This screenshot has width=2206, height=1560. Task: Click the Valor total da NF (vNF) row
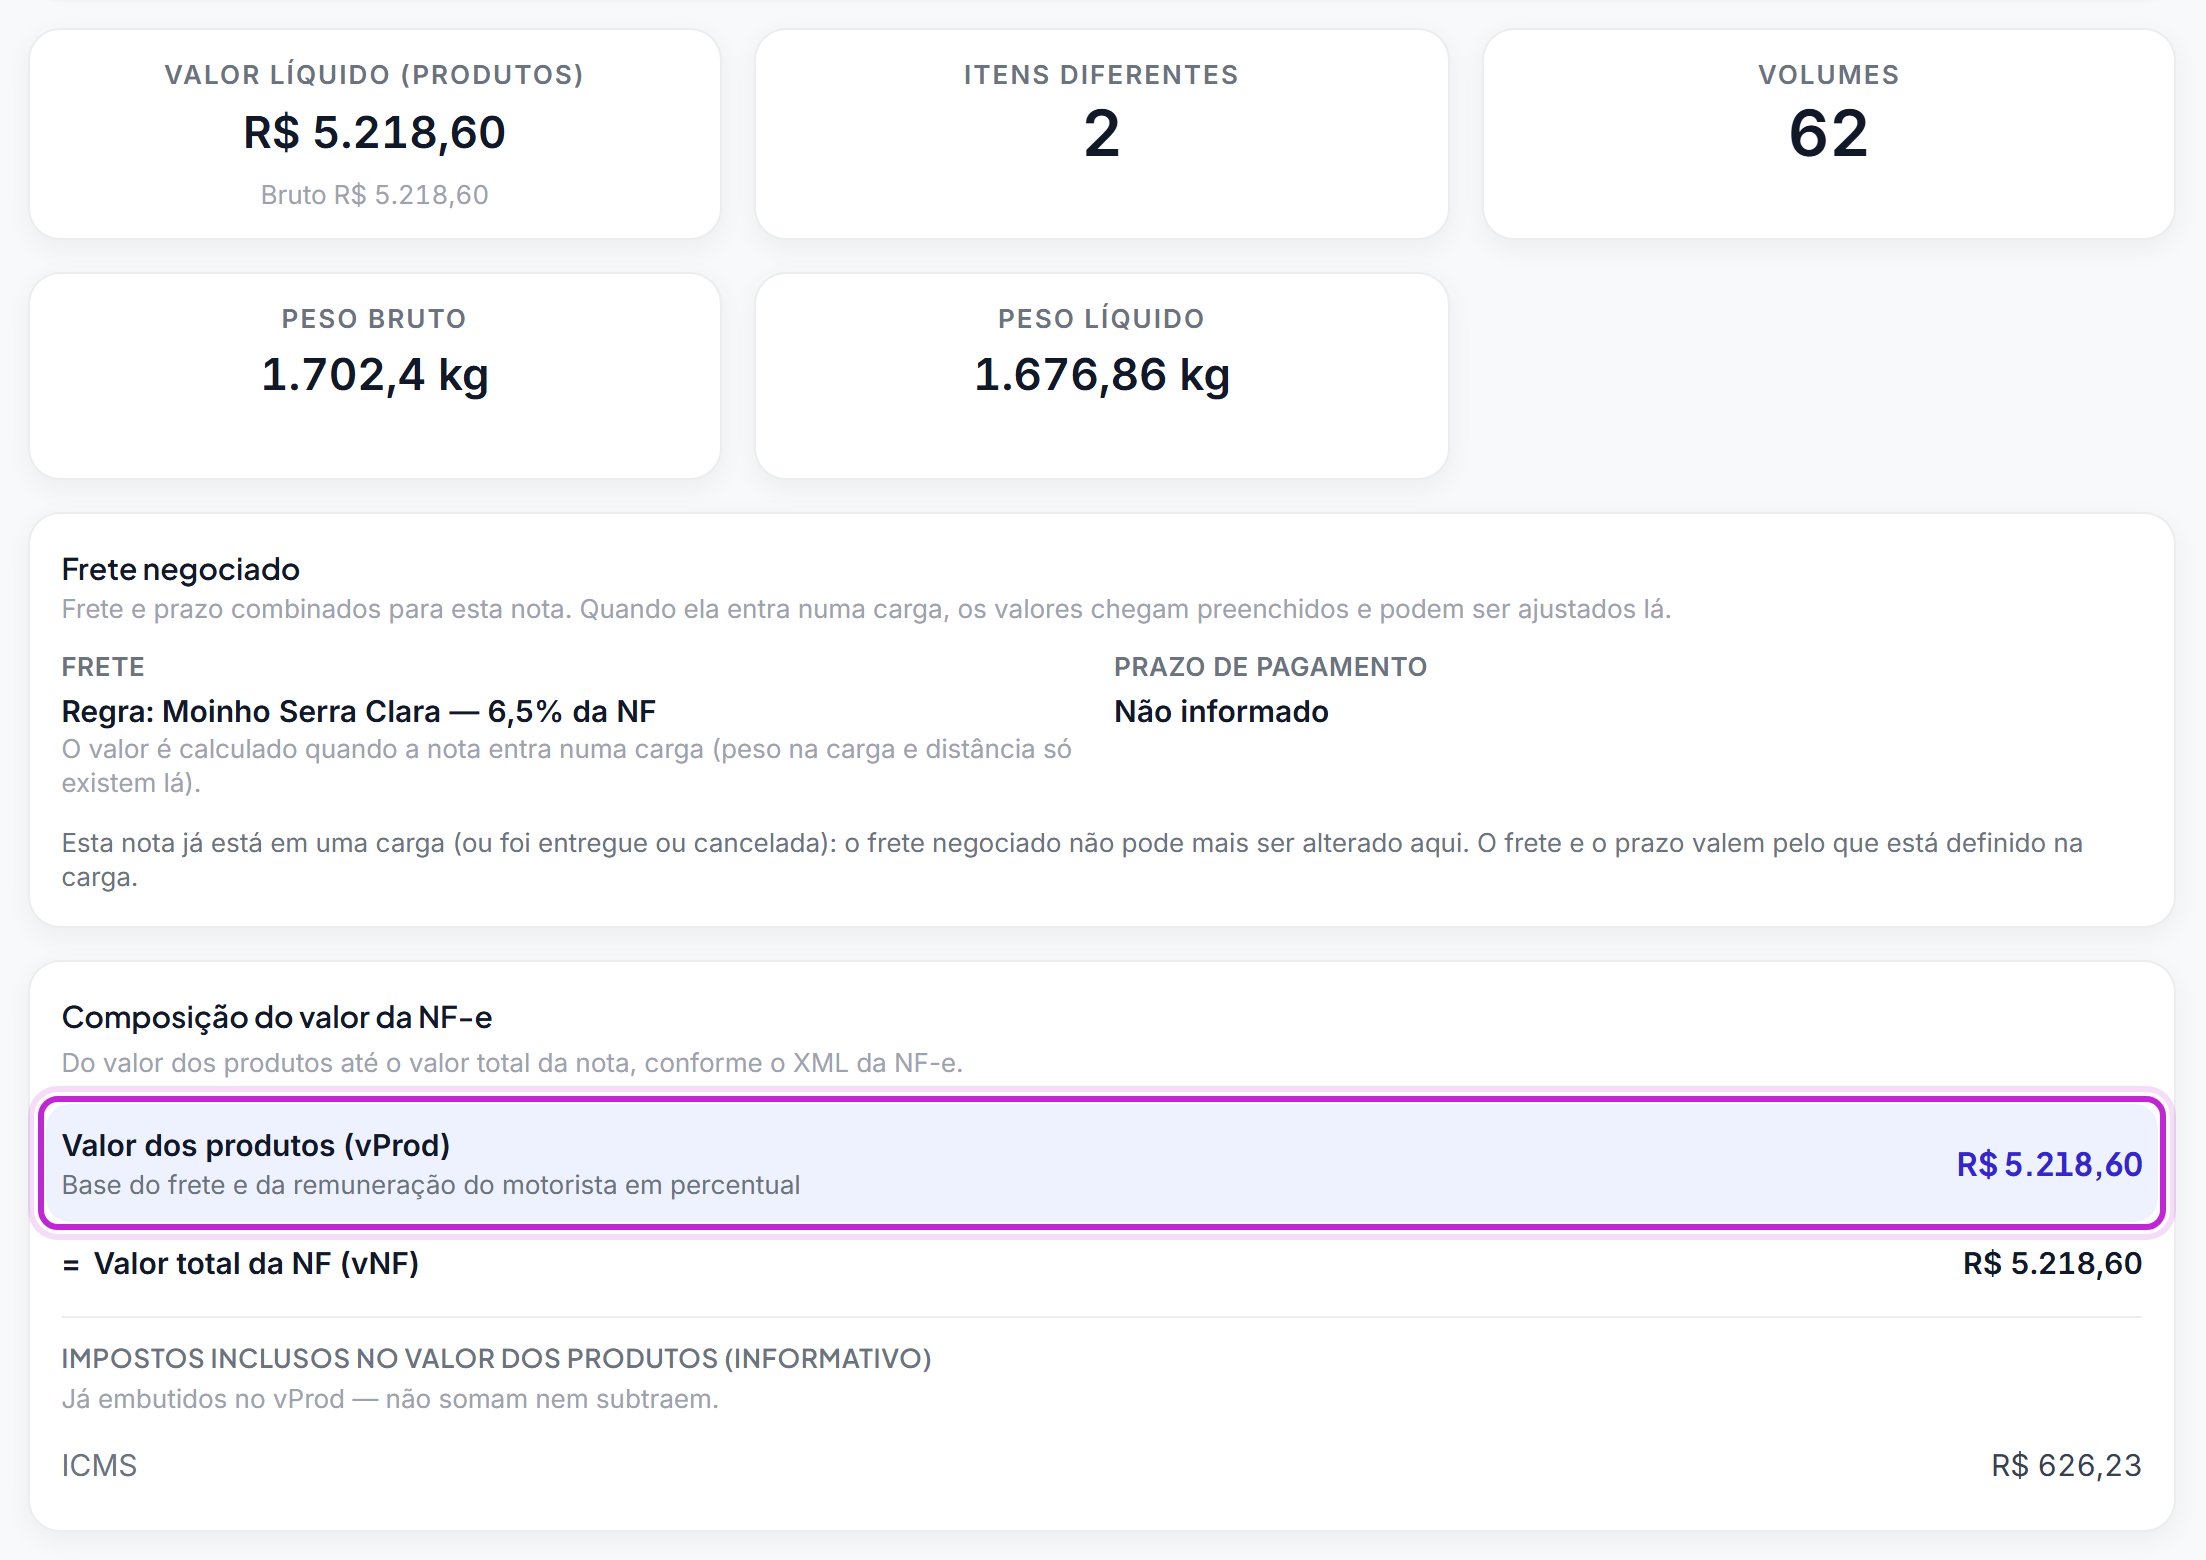click(x=1101, y=1263)
